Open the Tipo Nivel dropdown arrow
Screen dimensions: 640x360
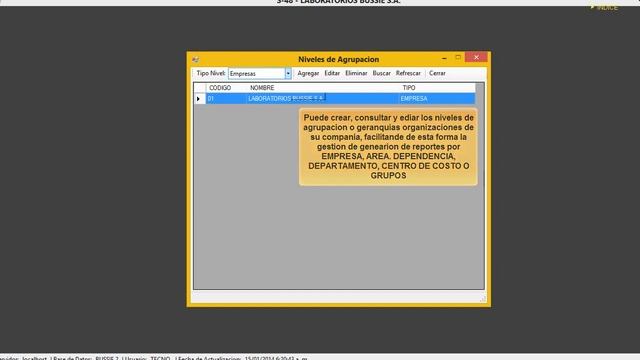click(x=288, y=73)
